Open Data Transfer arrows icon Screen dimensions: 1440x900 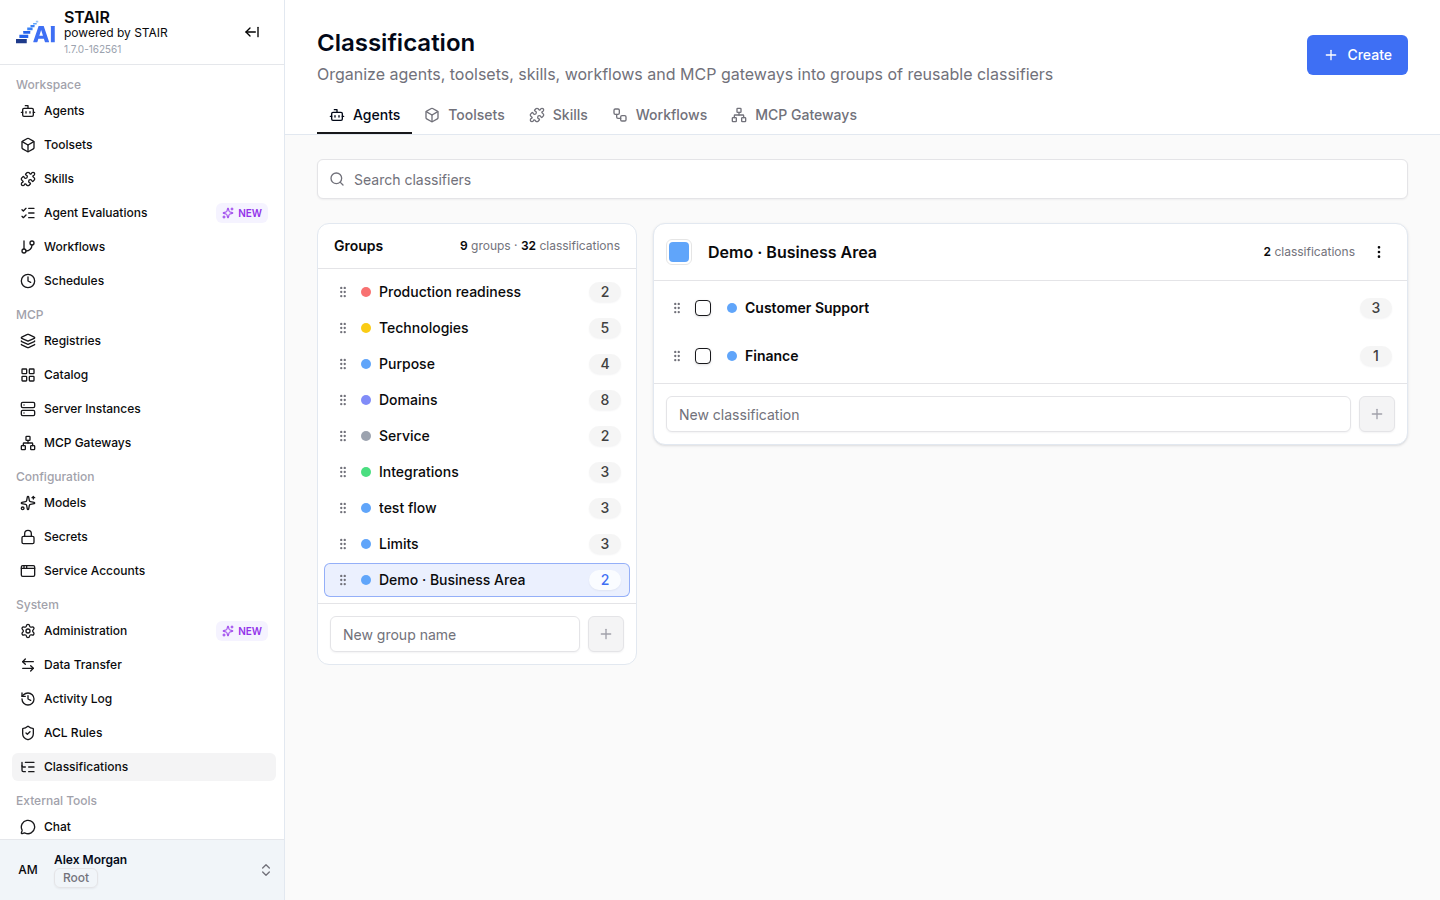tap(28, 665)
